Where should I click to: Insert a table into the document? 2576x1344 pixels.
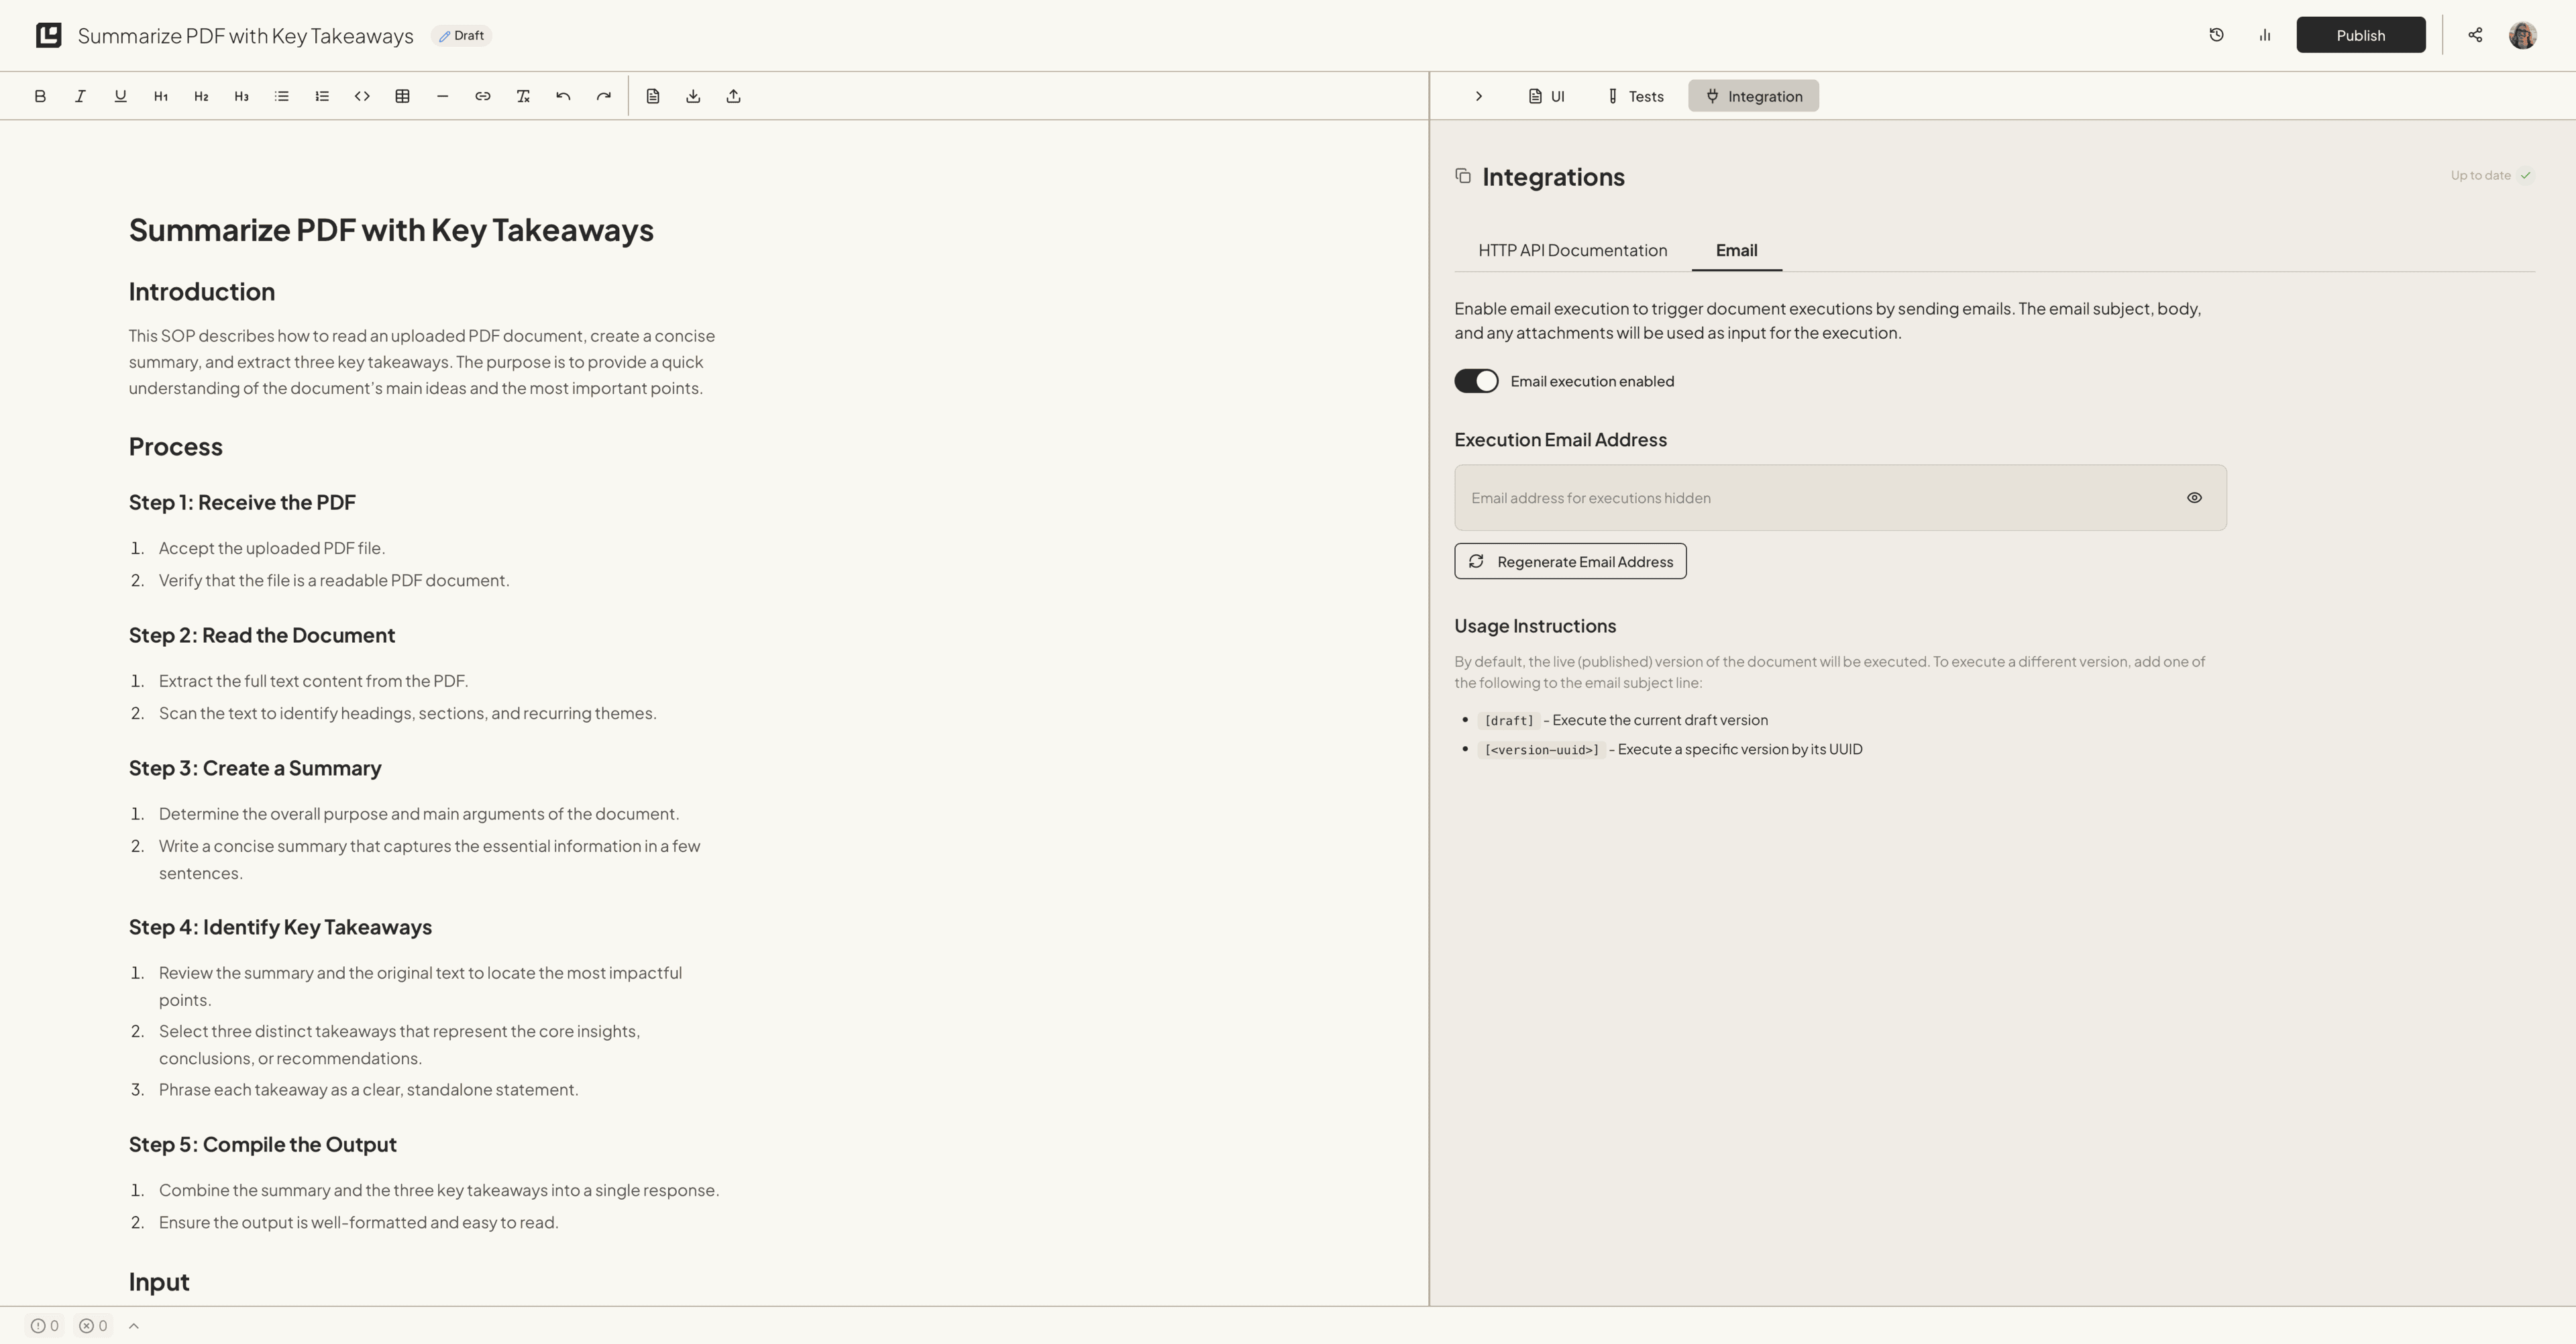tap(402, 95)
